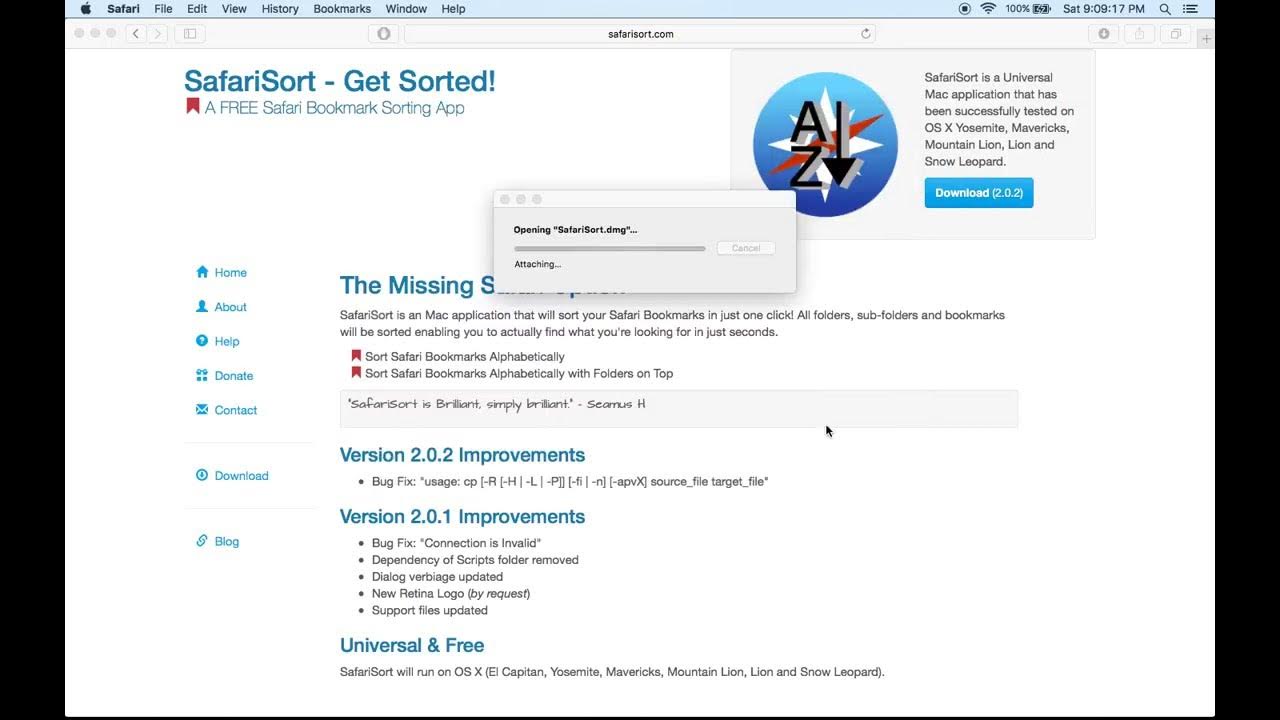Open the Edit menu
1280x720 pixels.
(x=197, y=9)
